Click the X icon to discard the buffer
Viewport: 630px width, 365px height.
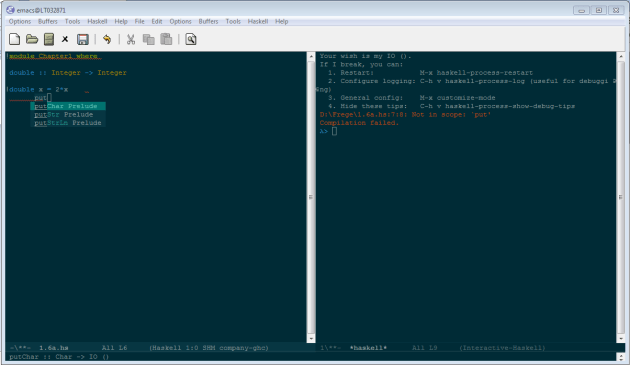[x=65, y=39]
